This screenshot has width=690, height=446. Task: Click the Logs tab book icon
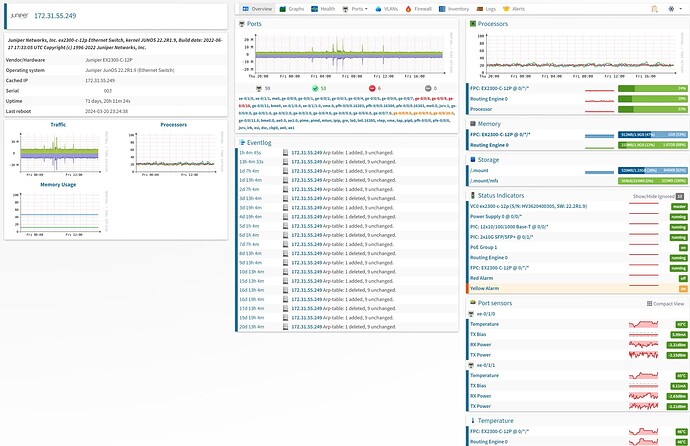pyautogui.click(x=480, y=9)
